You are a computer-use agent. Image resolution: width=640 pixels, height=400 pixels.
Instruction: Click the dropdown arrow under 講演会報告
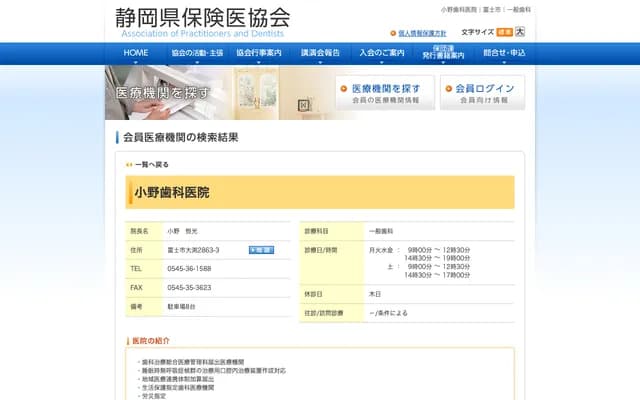(x=320, y=62)
